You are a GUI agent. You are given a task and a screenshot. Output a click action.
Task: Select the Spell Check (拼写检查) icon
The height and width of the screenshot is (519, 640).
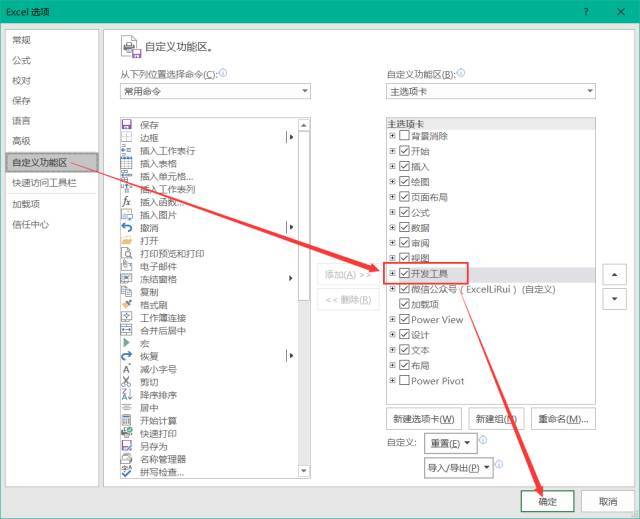(x=127, y=471)
